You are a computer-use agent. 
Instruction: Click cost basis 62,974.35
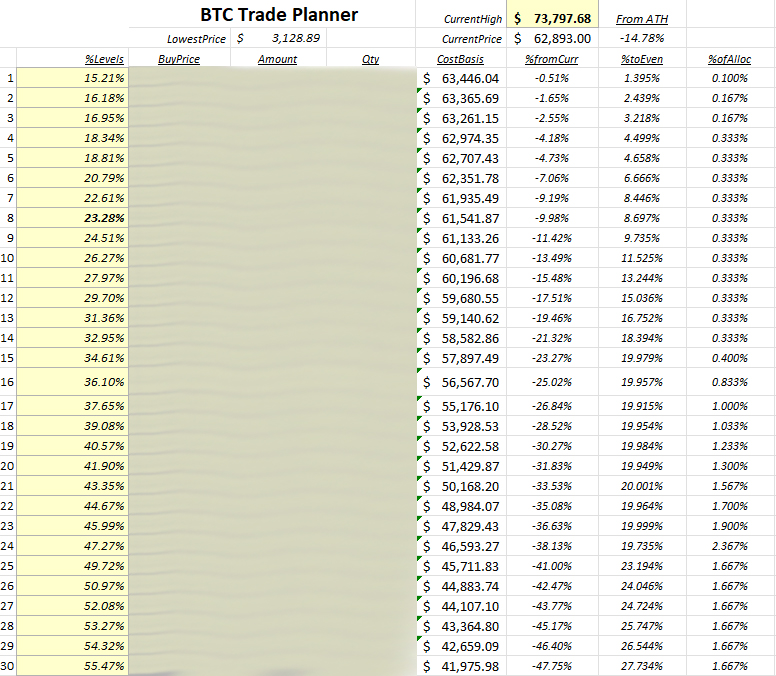pos(461,138)
